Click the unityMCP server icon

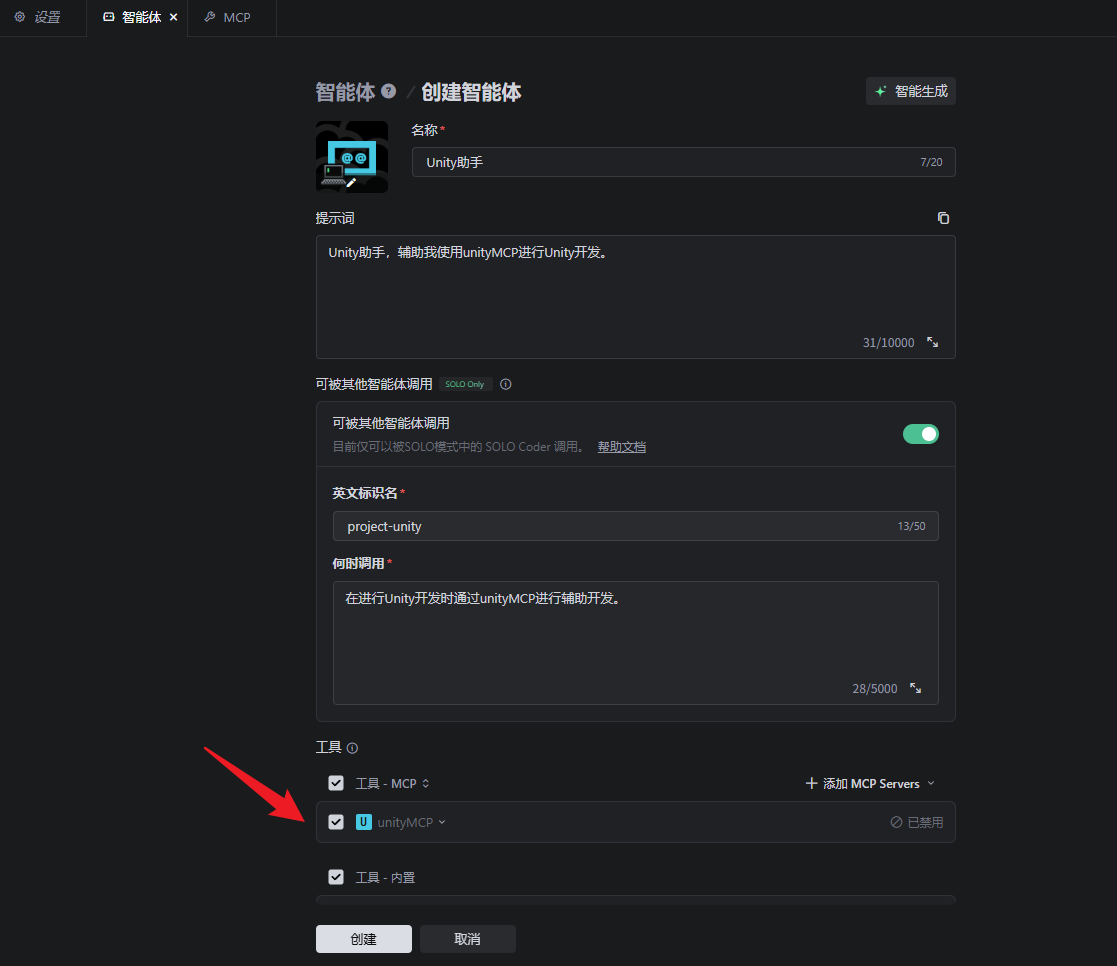coord(364,822)
